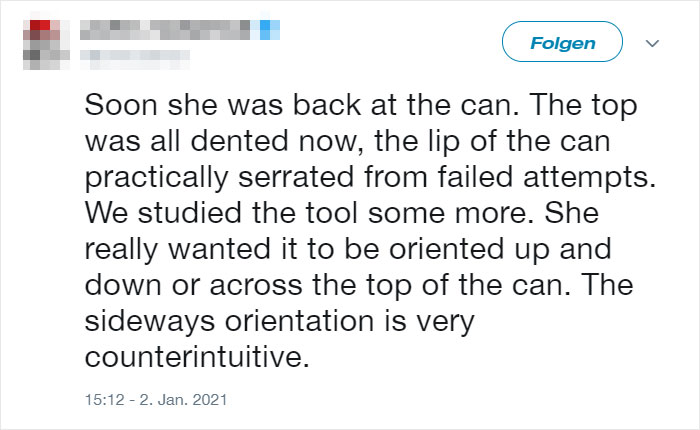Click "The top" ending the first line
Image resolution: width=700 pixels, height=430 pixels.
[x=583, y=106]
